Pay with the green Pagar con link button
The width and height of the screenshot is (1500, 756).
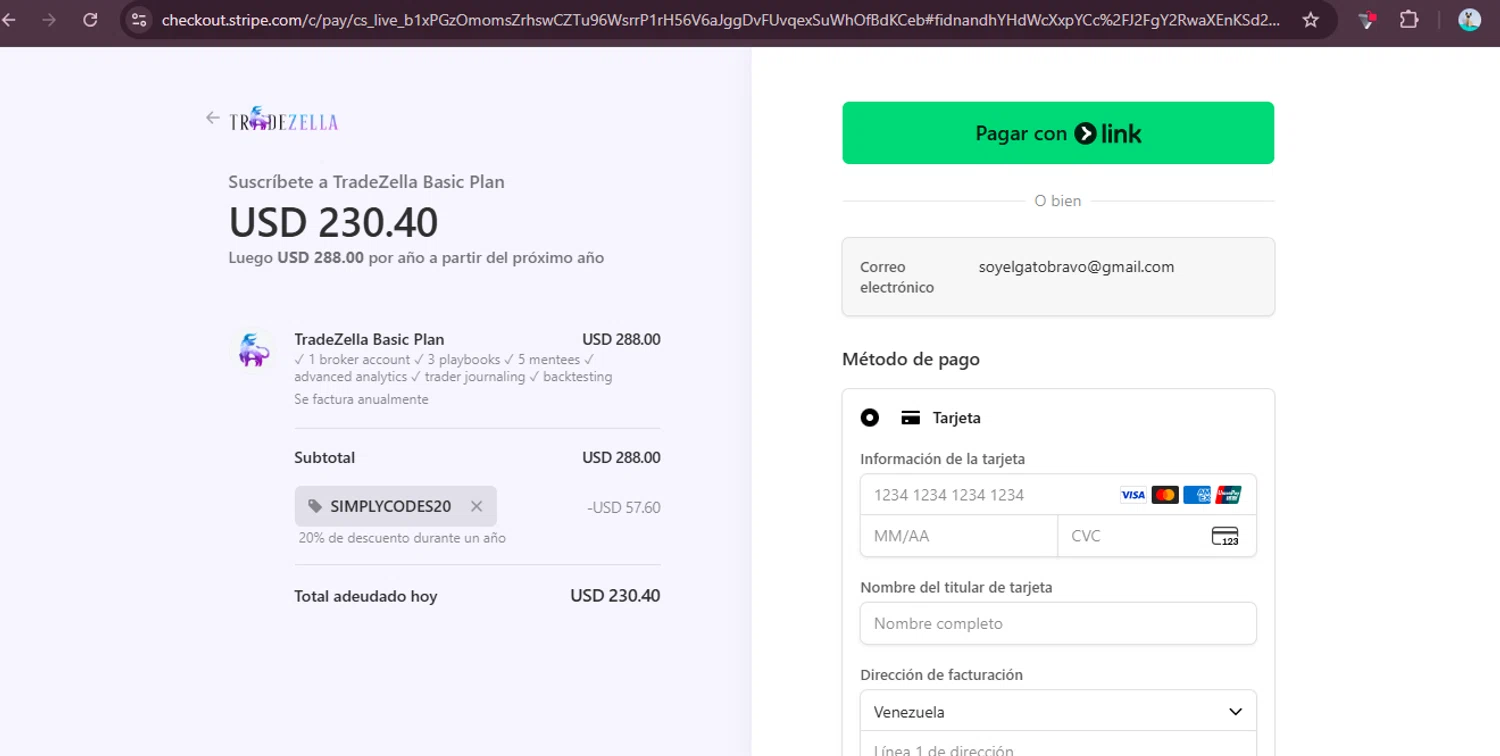pos(1058,133)
